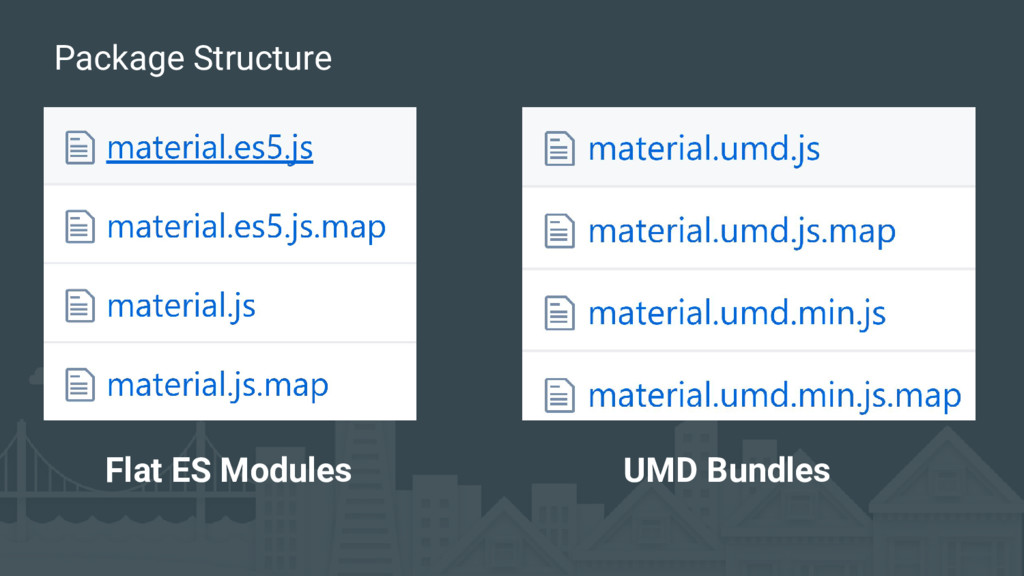Open the material.umd.js file link
This screenshot has height=576, width=1024.
(x=704, y=150)
